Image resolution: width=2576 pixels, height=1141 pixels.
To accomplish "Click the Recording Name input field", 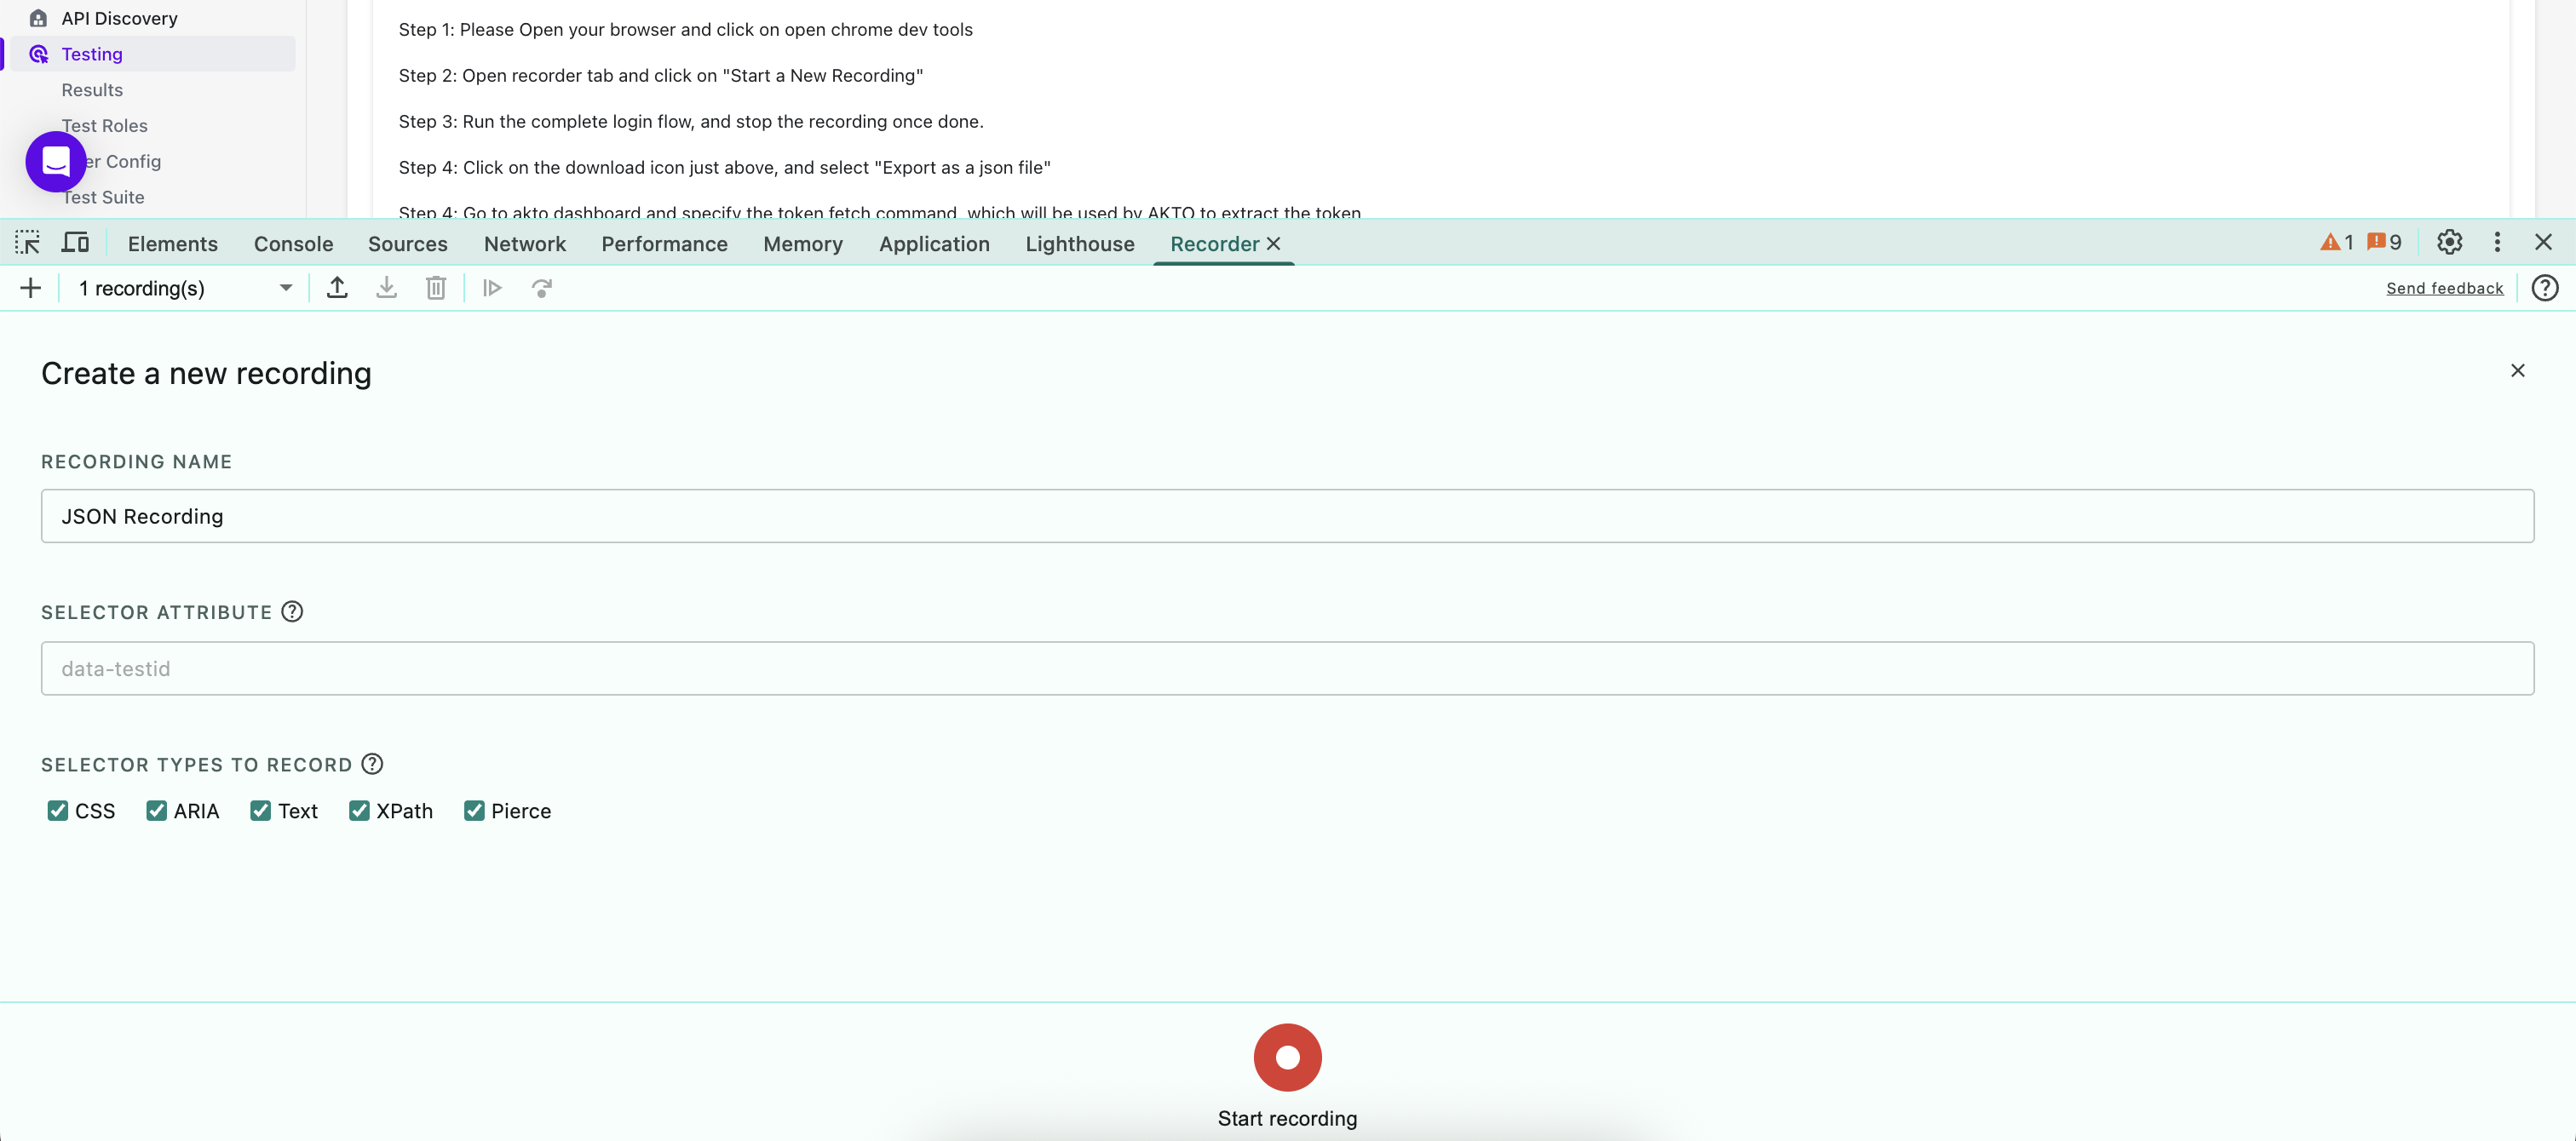I will [1287, 517].
